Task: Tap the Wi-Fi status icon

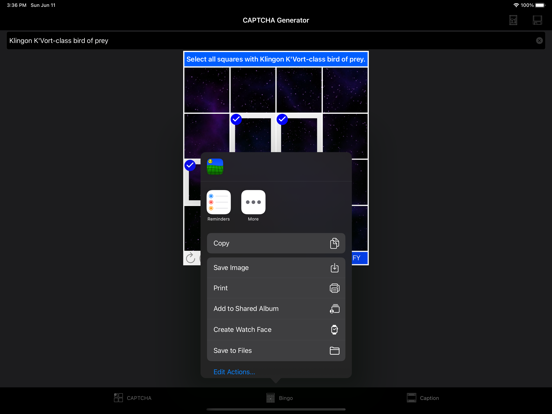Action: point(516,5)
